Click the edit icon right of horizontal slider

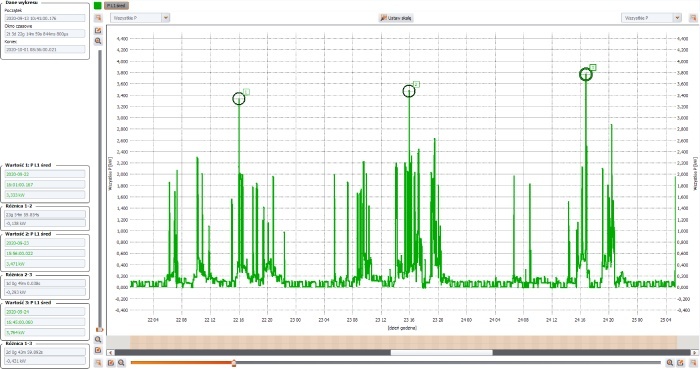[x=680, y=363]
